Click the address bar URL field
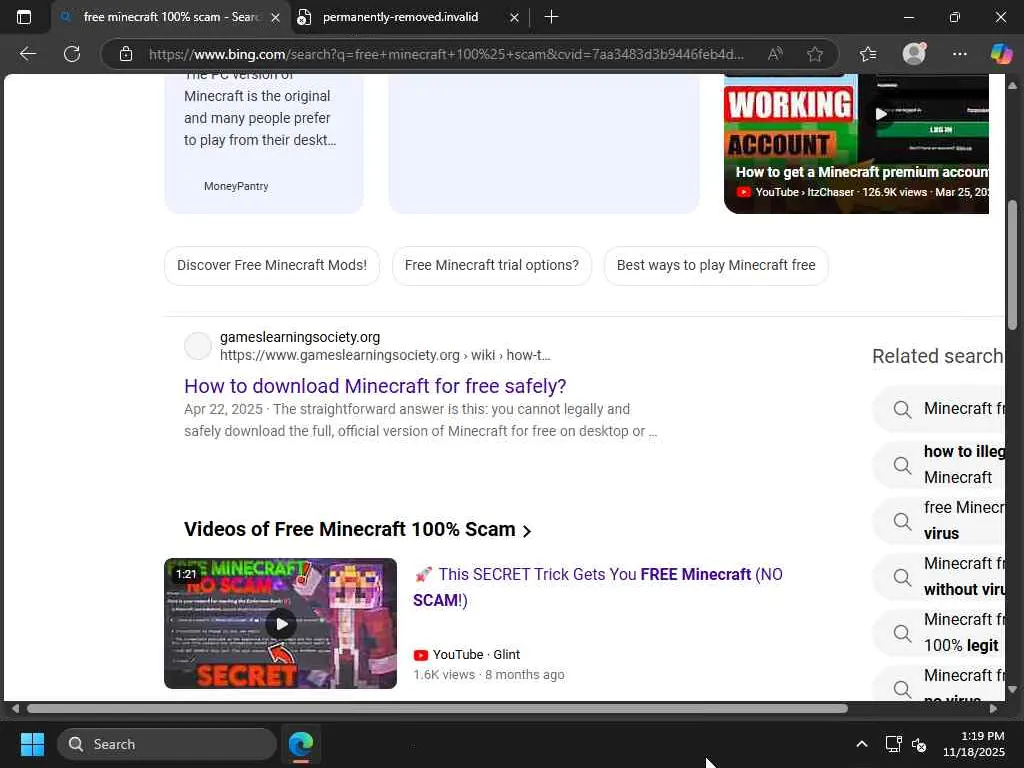Viewport: 1024px width, 768px height. pos(446,54)
